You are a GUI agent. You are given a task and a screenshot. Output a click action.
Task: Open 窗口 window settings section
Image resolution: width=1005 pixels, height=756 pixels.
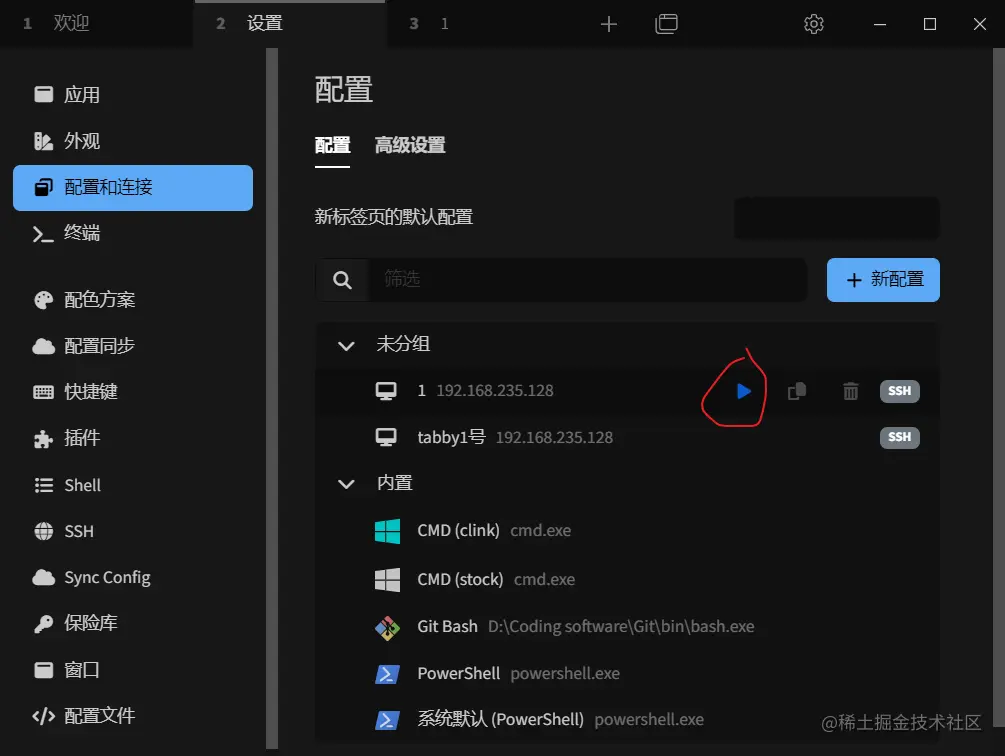coord(133,670)
